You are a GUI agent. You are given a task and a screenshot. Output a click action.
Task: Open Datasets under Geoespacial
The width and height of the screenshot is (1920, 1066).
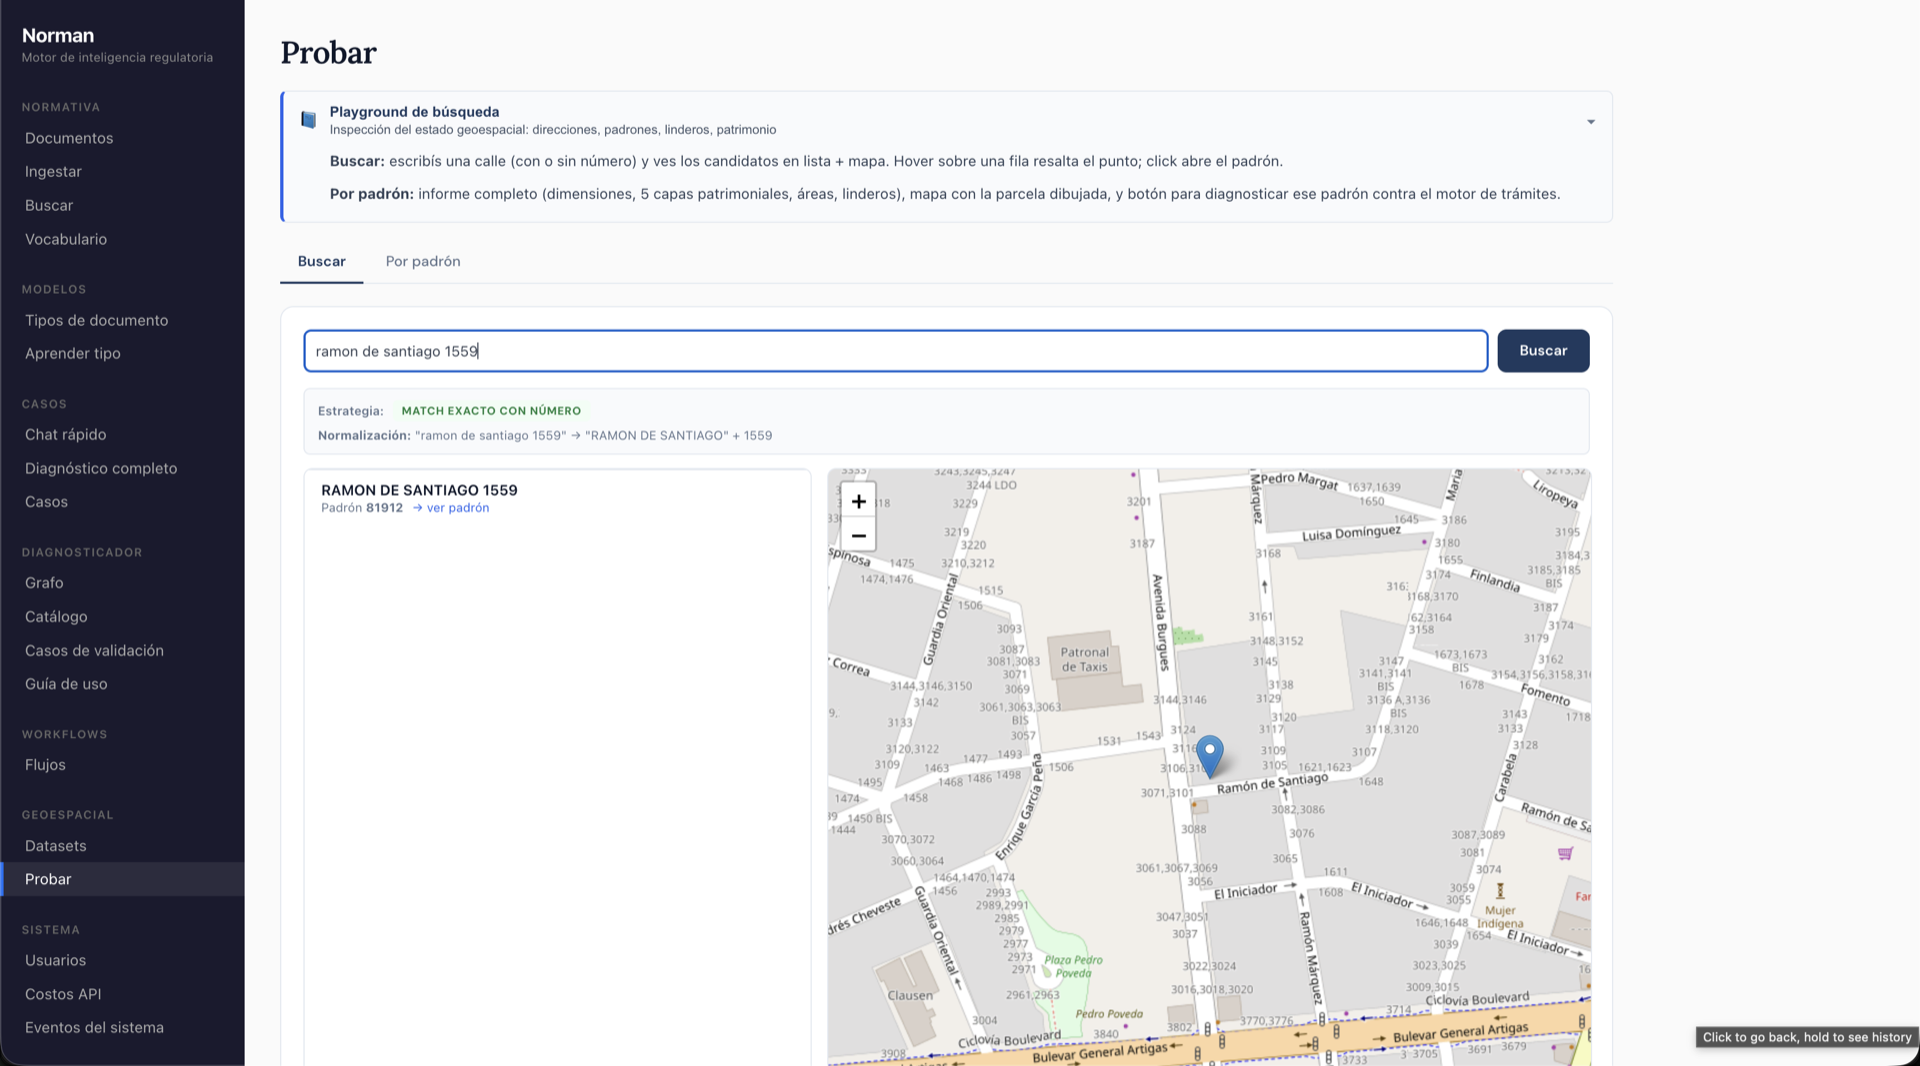[55, 846]
